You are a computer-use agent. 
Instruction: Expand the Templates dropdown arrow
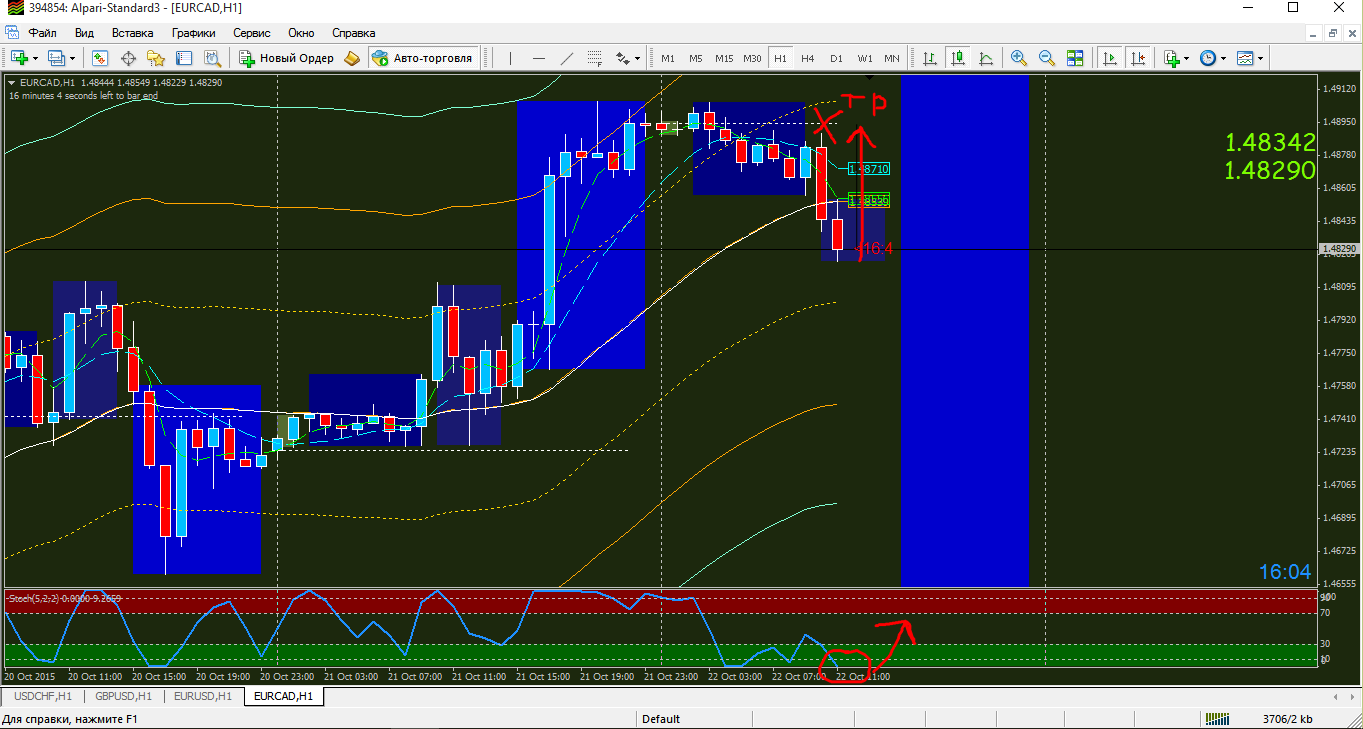point(1261,58)
